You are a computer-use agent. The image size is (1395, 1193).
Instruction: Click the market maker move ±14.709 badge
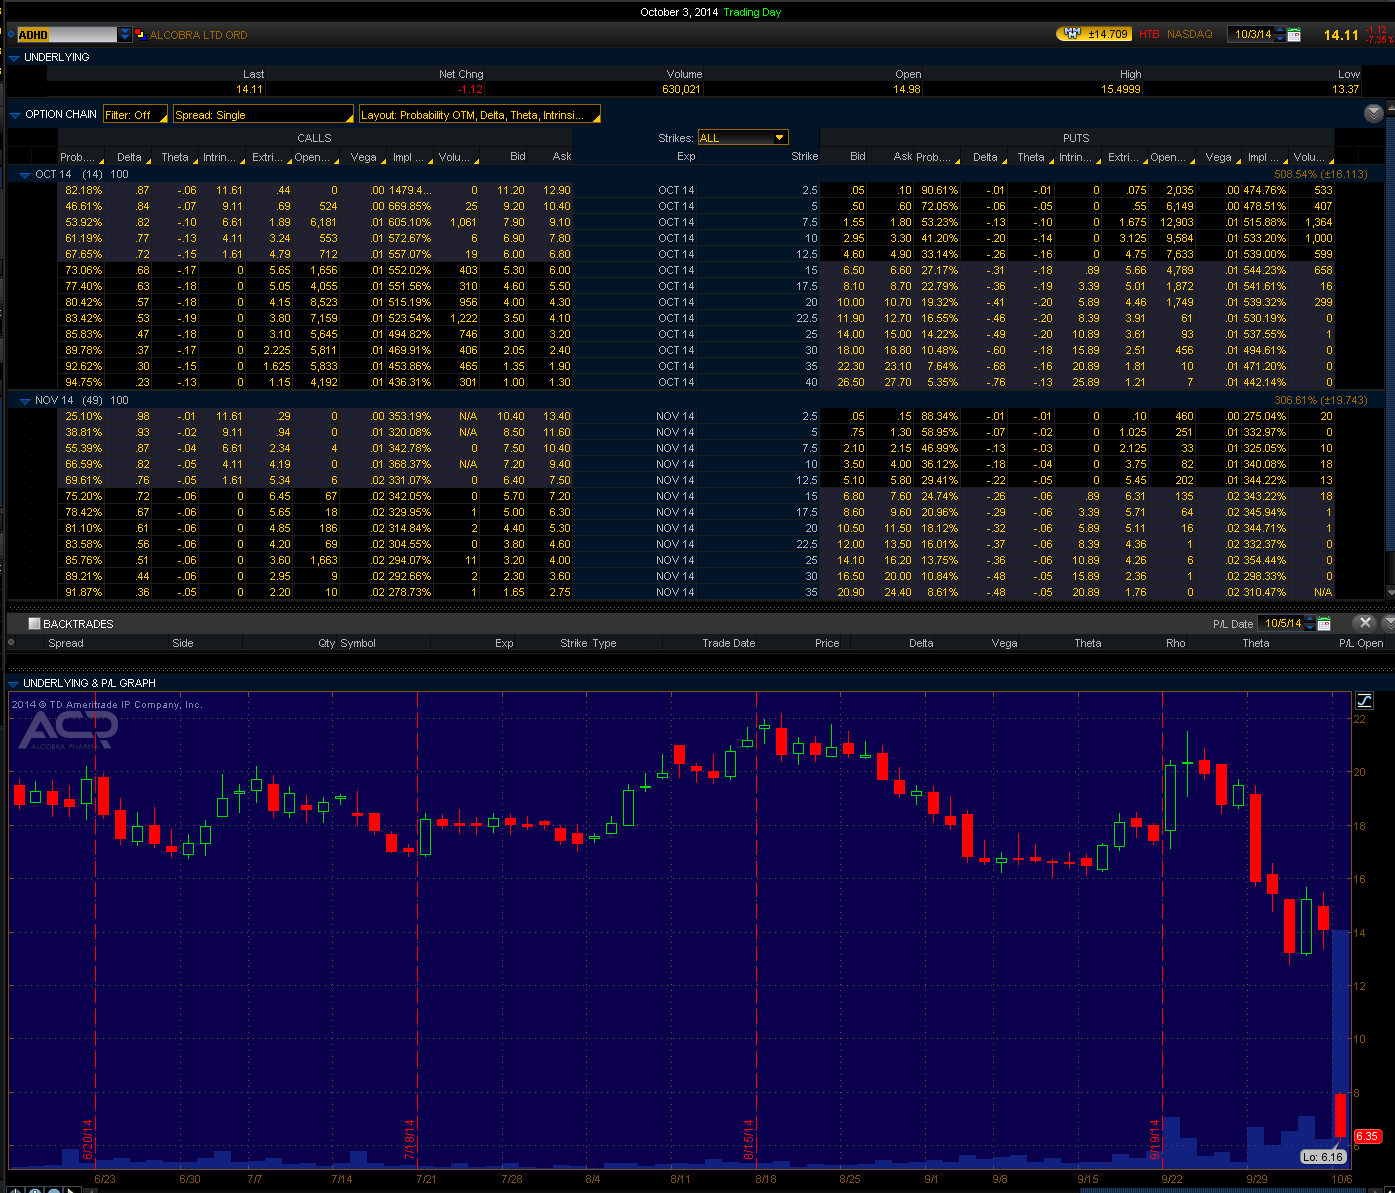pos(1094,34)
